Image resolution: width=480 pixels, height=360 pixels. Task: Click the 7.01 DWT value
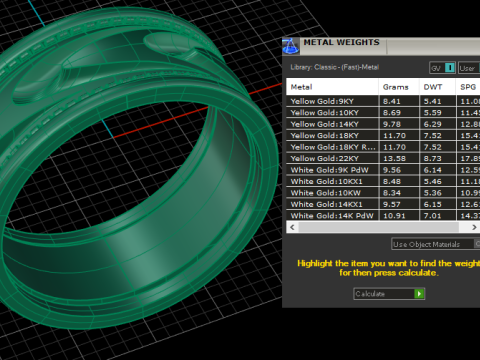432,216
